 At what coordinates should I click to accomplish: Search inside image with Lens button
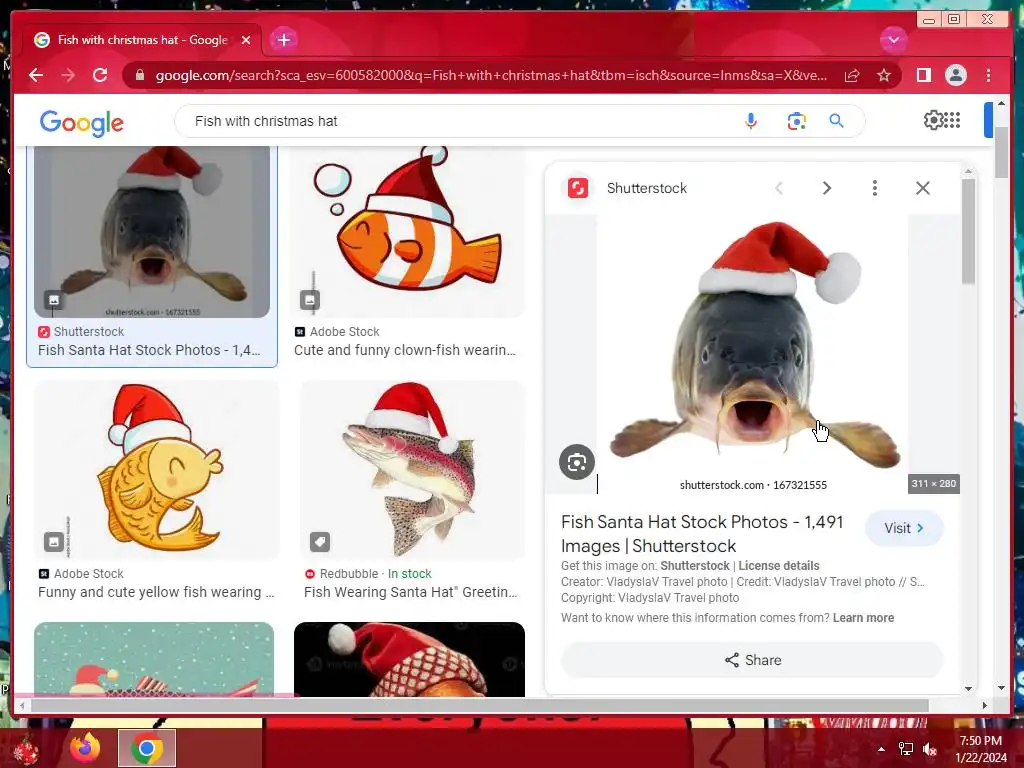577,462
